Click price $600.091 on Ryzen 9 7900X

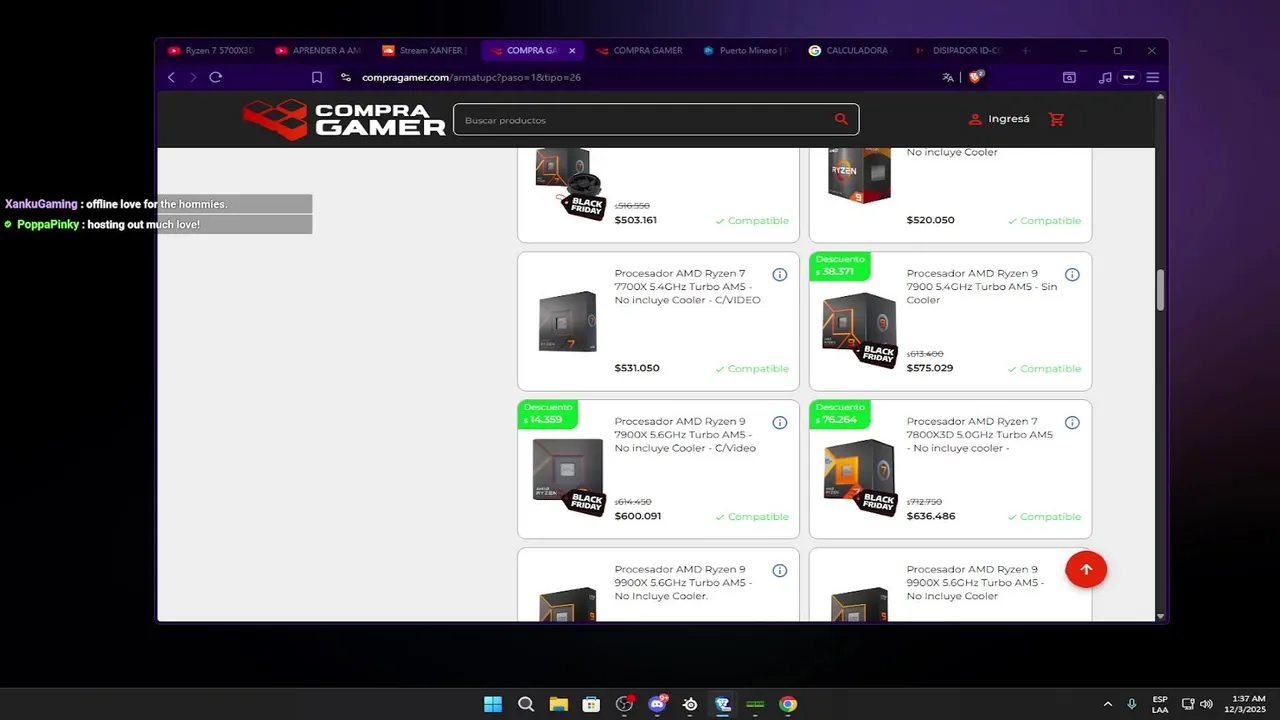(638, 516)
